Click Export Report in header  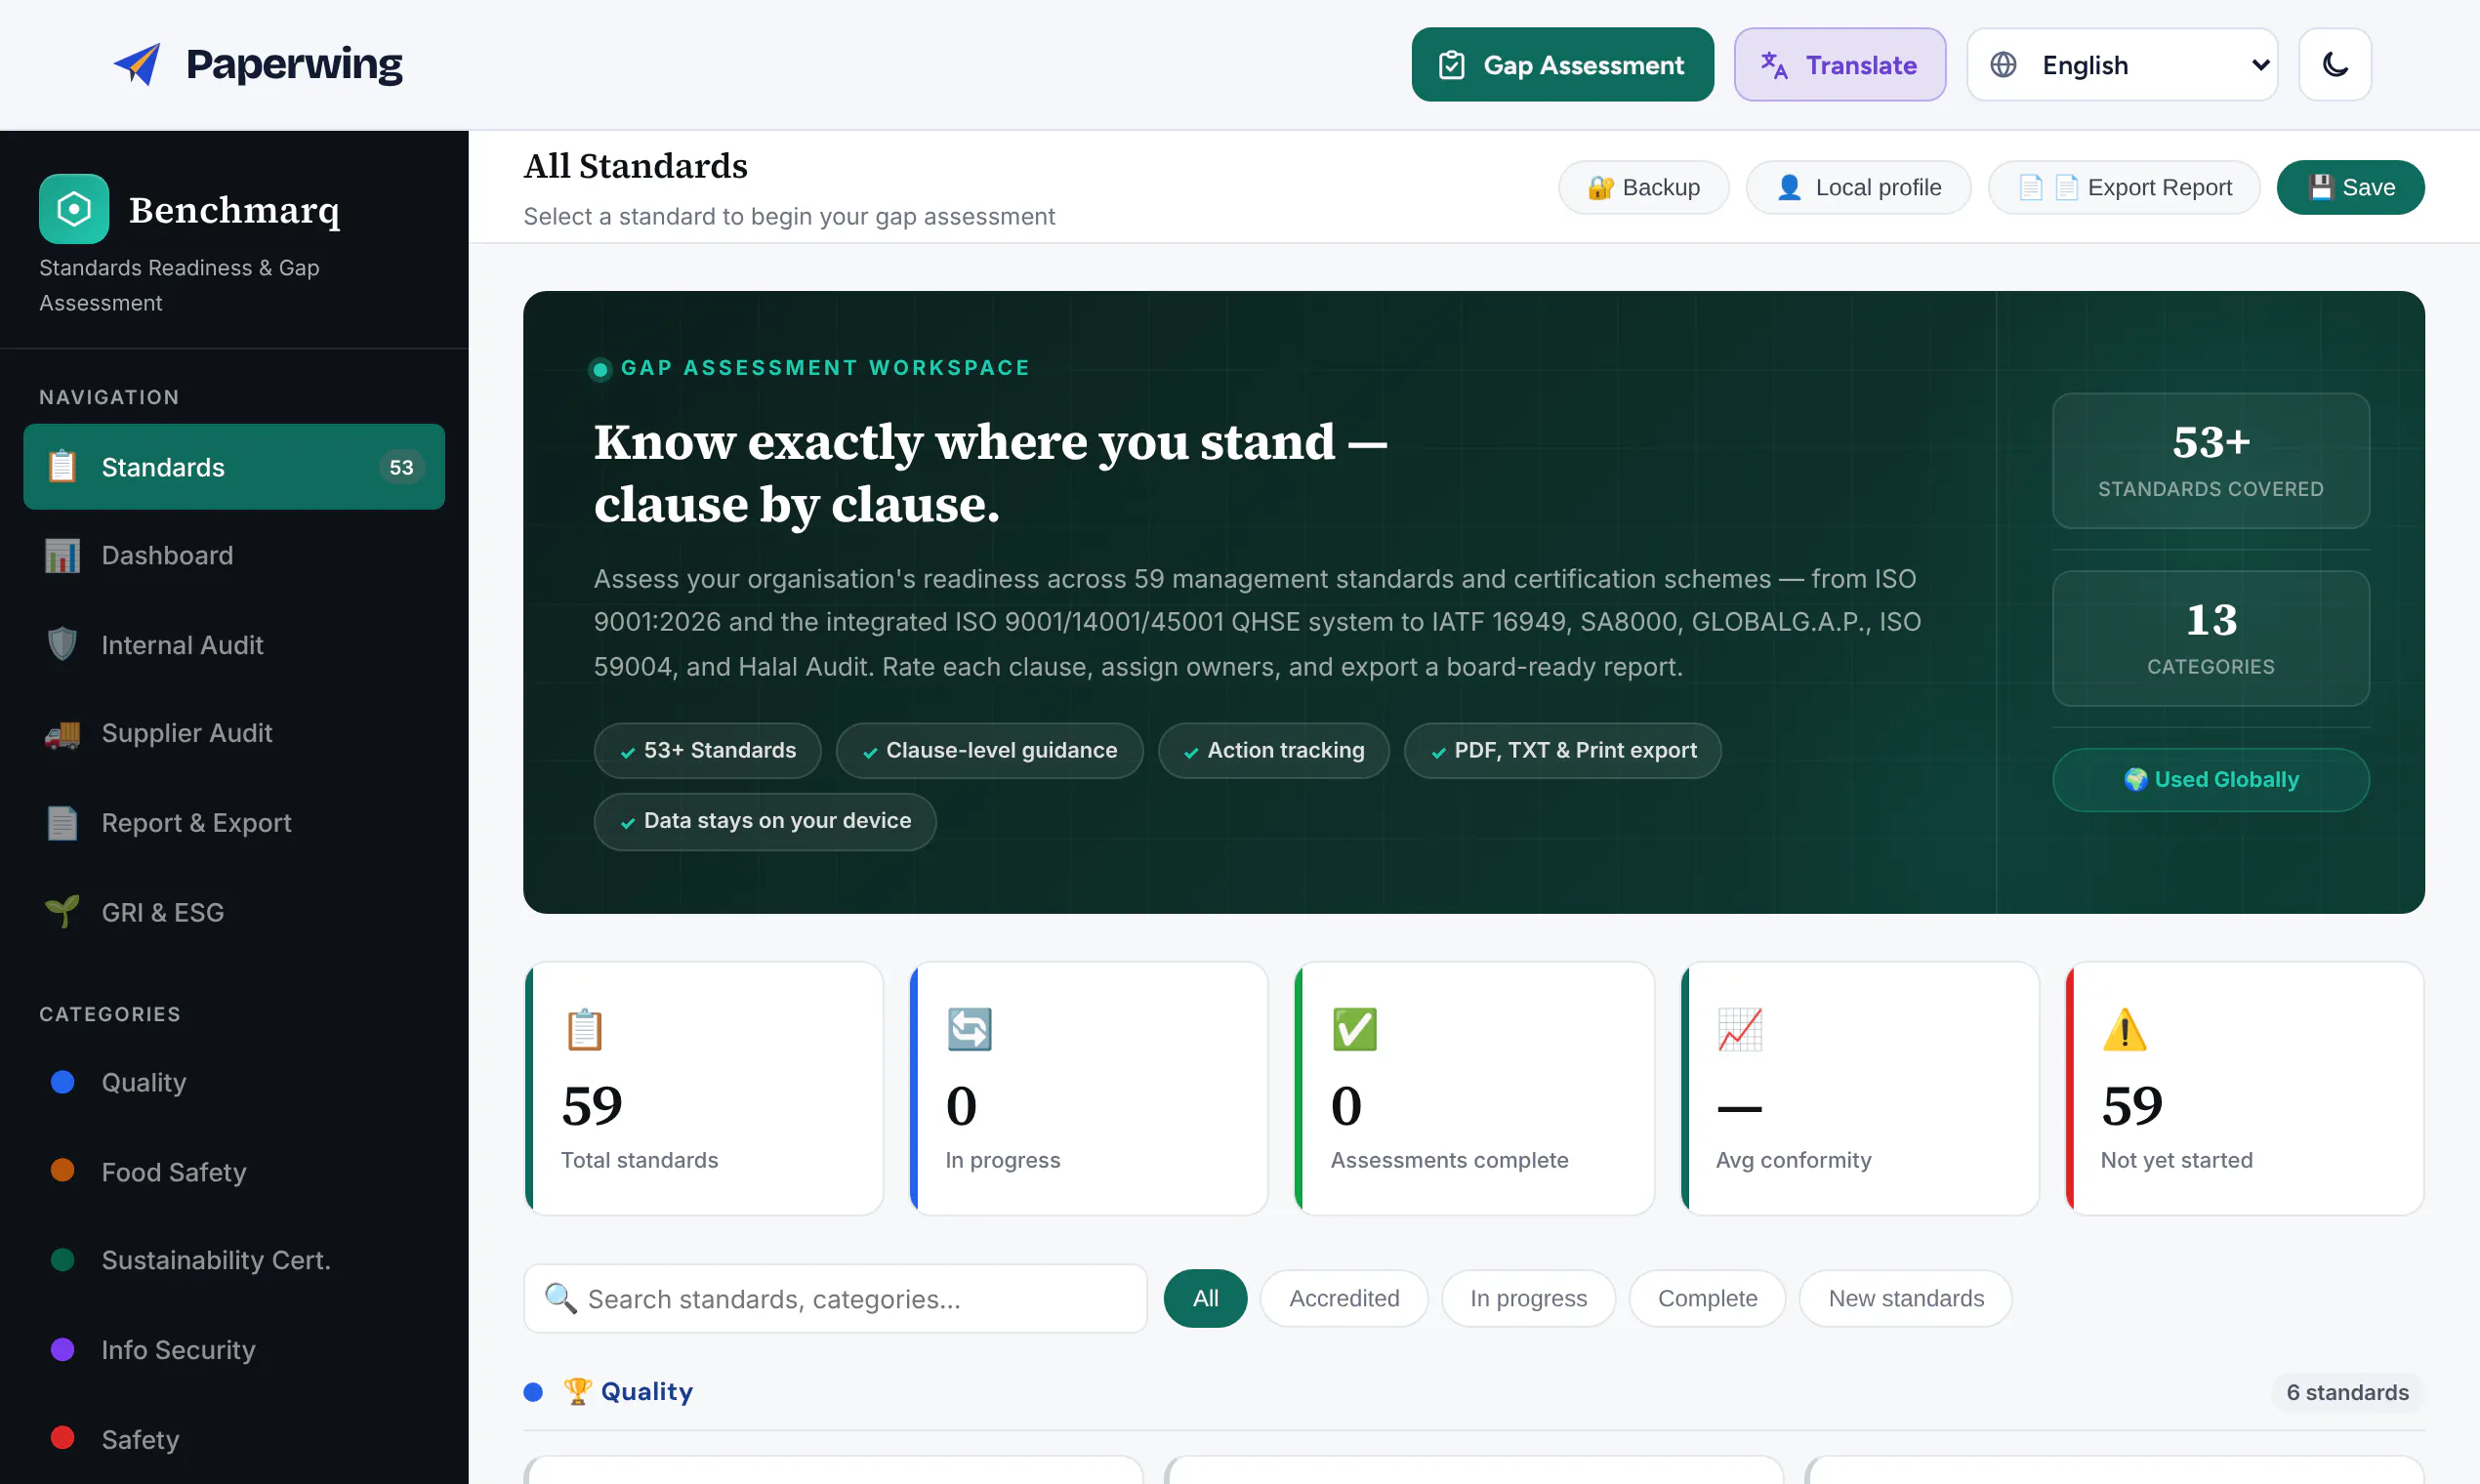pos(2124,187)
